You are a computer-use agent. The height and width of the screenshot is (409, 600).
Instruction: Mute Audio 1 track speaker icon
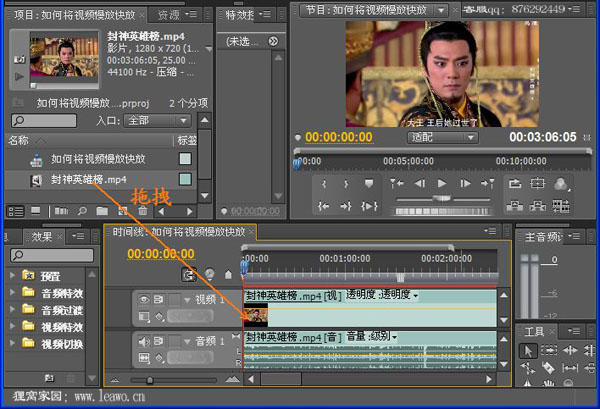144,341
